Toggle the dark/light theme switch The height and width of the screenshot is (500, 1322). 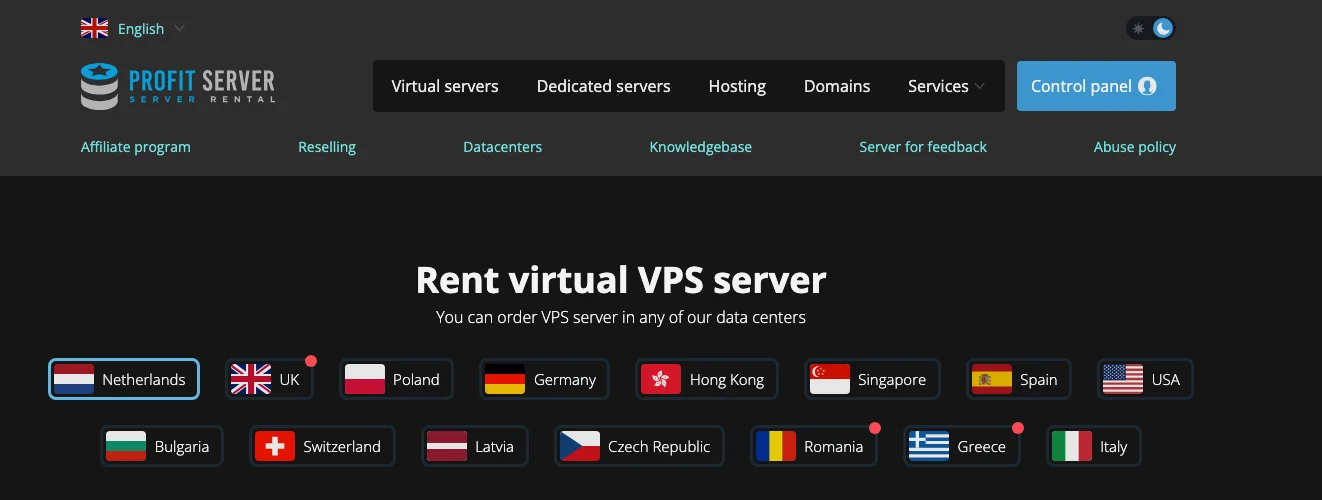click(1151, 28)
